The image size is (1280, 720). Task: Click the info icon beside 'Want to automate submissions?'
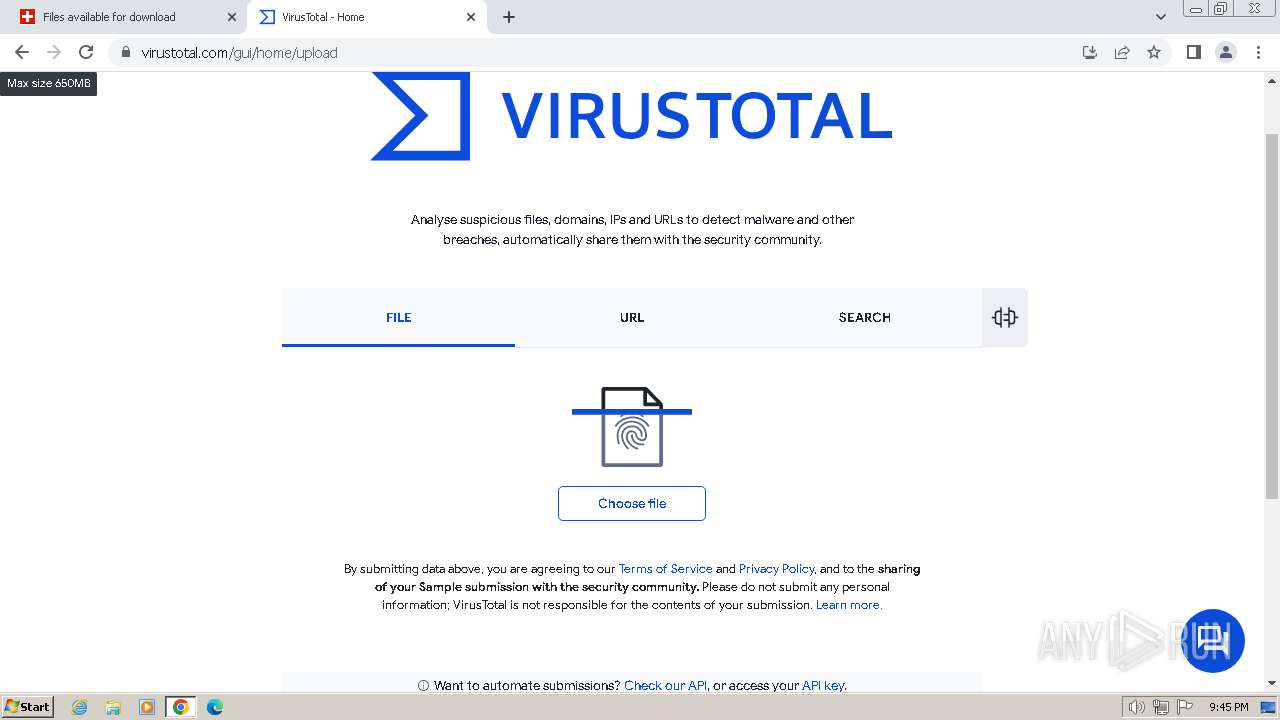coord(423,686)
